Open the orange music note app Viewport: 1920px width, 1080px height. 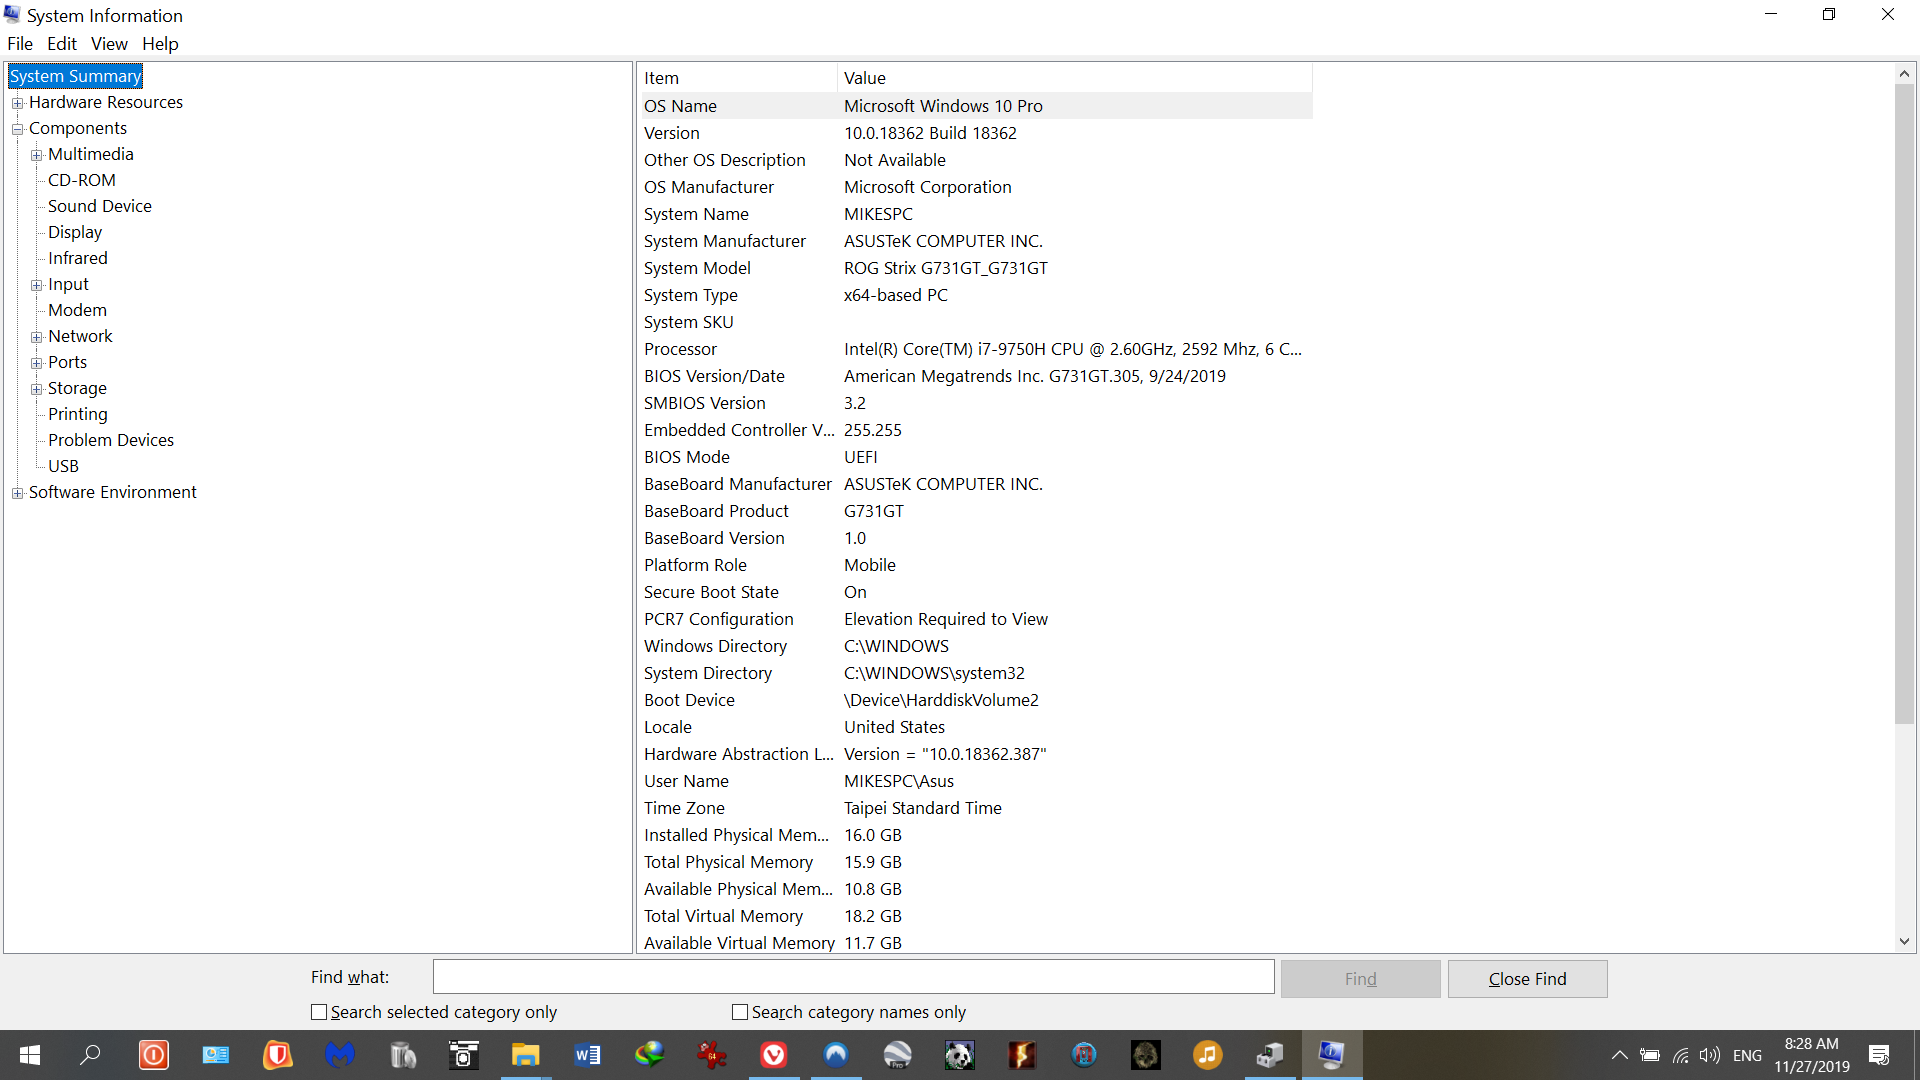click(1208, 1055)
